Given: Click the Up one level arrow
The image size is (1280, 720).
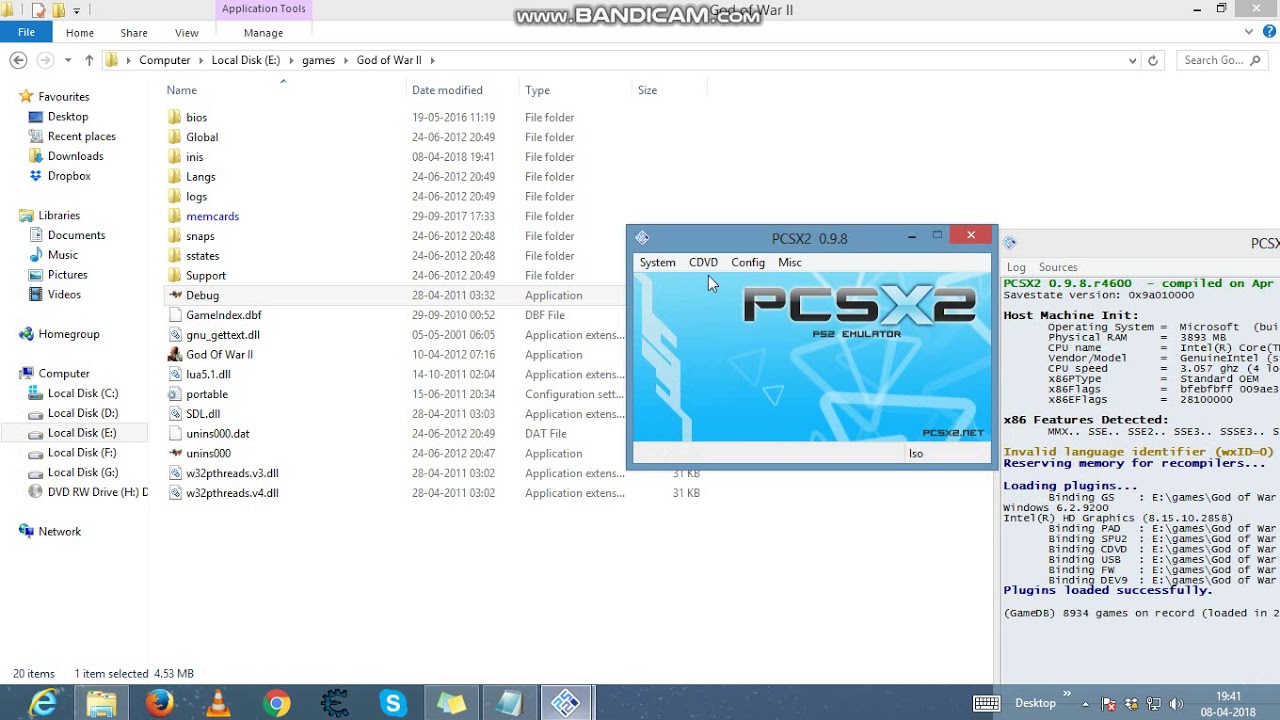Looking at the screenshot, I should [89, 60].
